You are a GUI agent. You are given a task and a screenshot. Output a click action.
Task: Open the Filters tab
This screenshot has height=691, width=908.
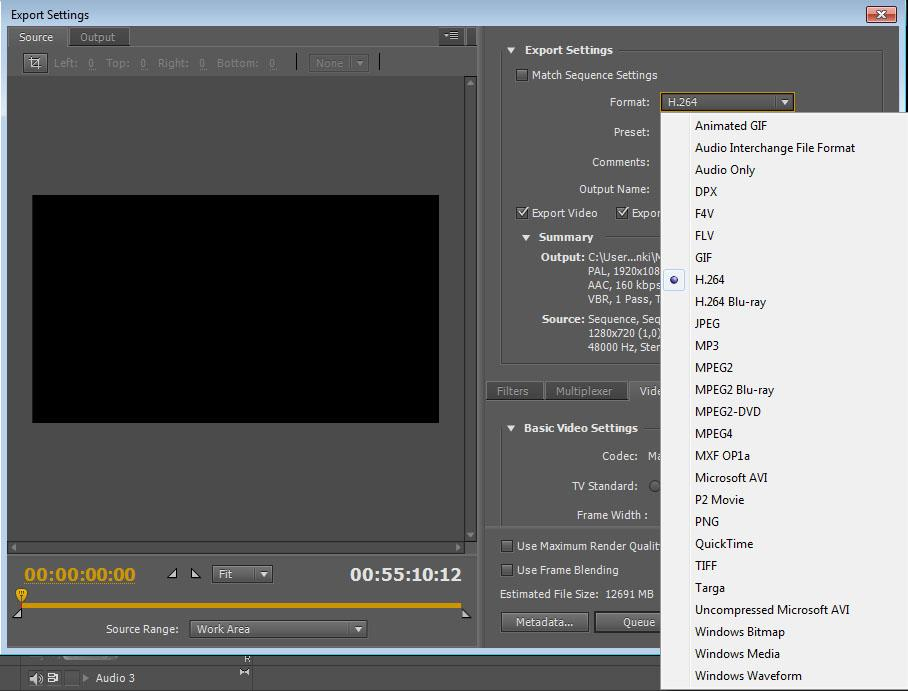point(513,391)
